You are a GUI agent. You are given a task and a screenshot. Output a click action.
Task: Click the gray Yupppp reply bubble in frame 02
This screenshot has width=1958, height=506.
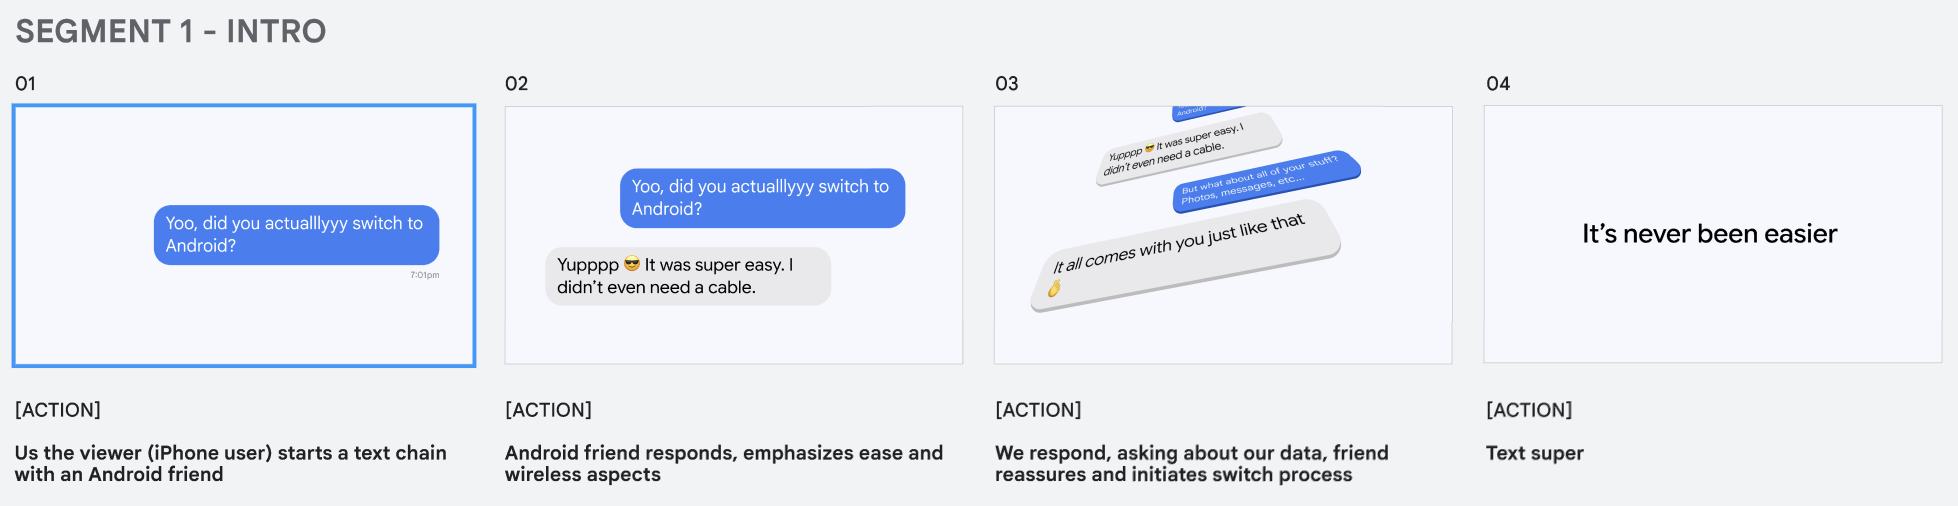[688, 276]
